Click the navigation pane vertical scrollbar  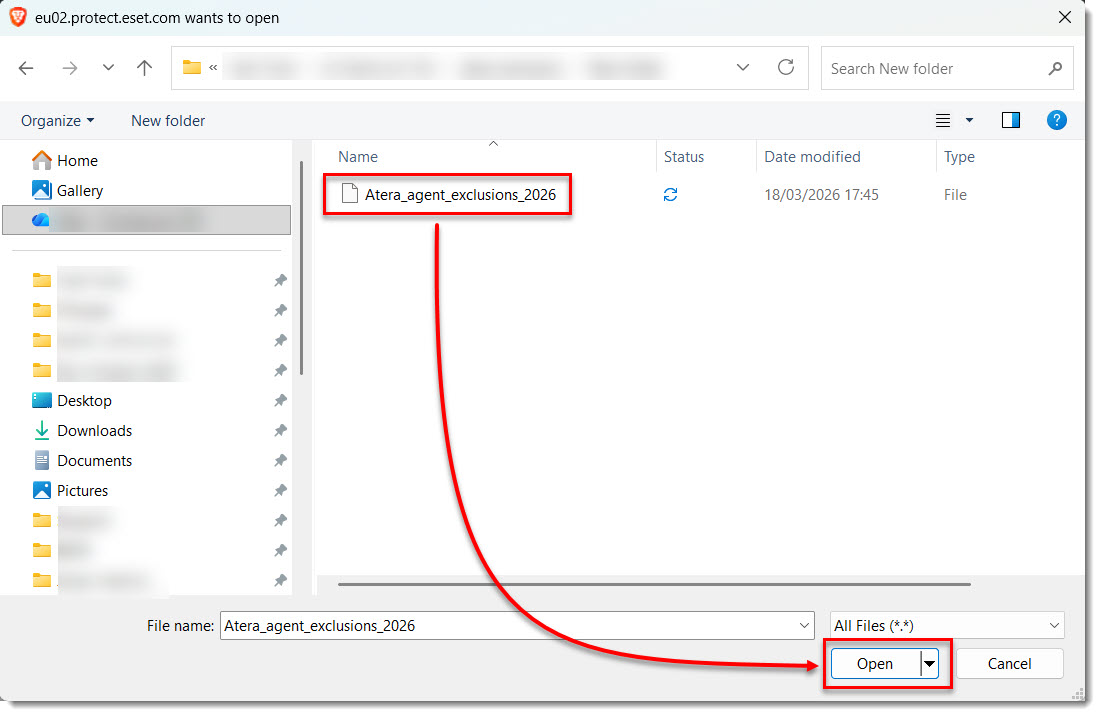pos(302,268)
